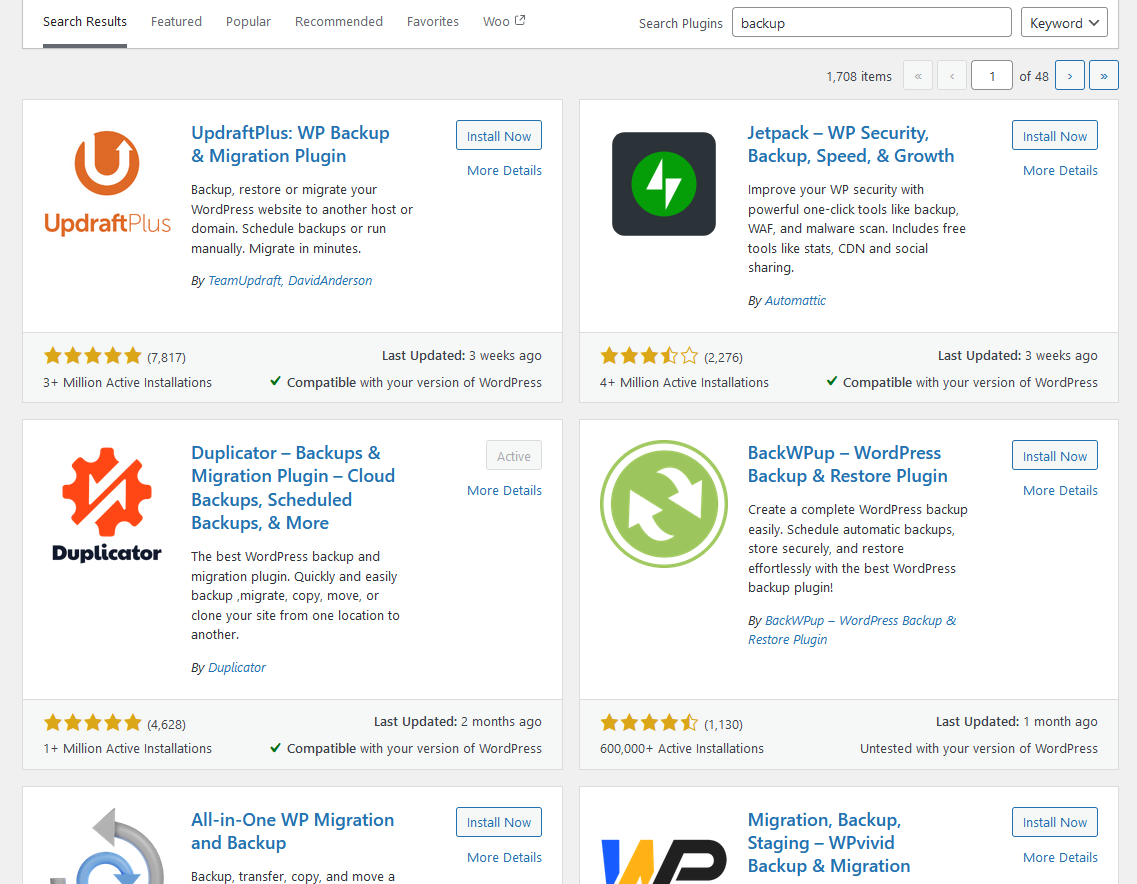Go to next page of results
Image resolution: width=1137 pixels, height=884 pixels.
tap(1069, 76)
